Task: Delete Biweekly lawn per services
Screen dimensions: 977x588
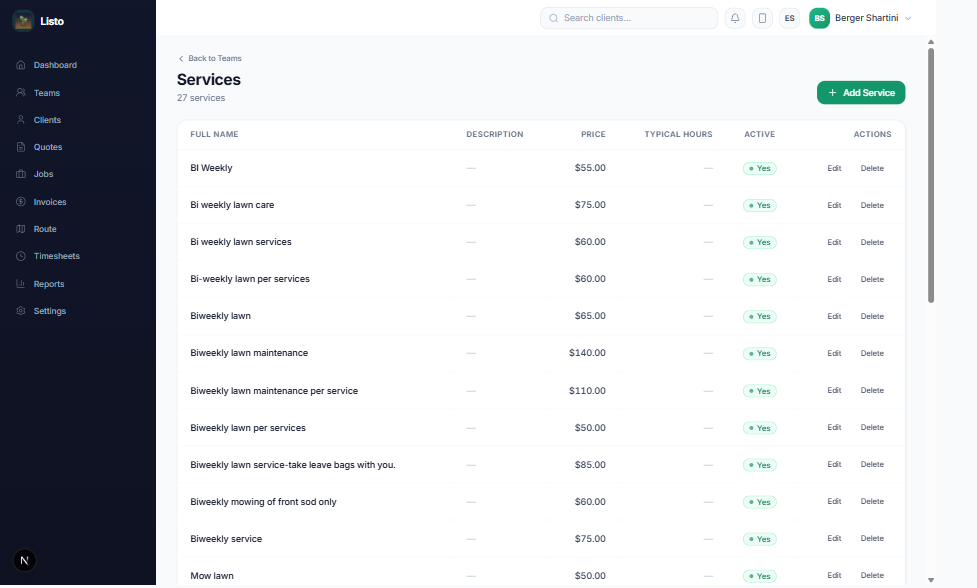Action: [x=872, y=427]
